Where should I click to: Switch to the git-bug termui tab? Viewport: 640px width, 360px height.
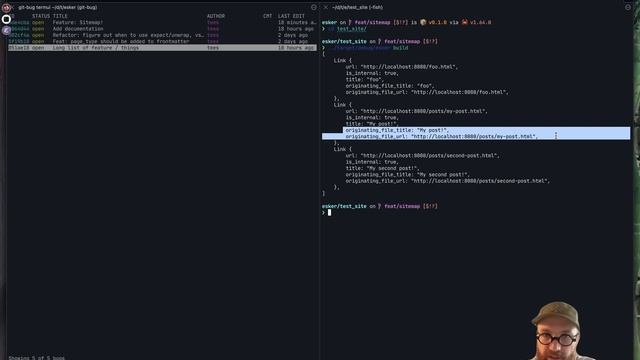click(x=58, y=7)
